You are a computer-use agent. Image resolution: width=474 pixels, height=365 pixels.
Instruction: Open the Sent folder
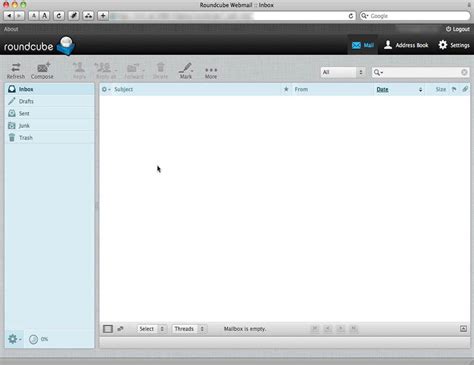tap(50, 113)
